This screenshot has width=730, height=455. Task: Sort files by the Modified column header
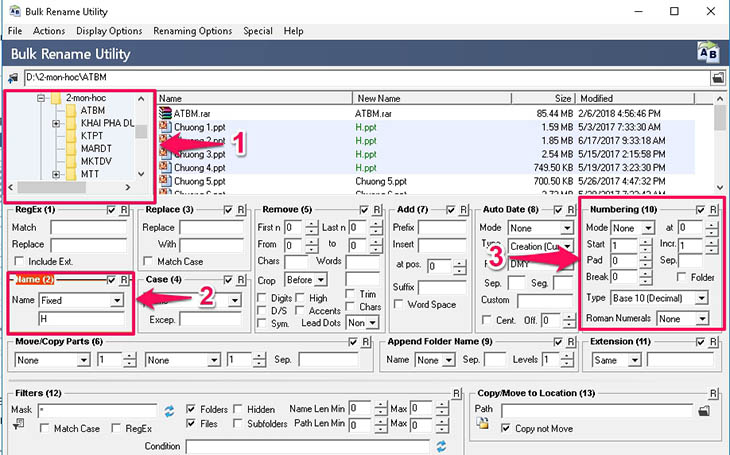click(x=635, y=98)
